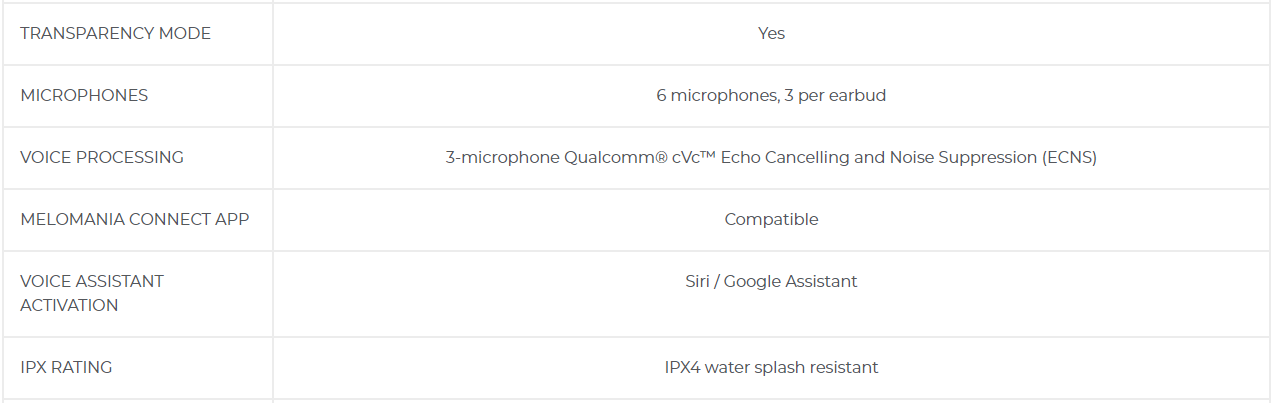1273x403 pixels.
Task: Click the VOICE PROCESSING row label
Action: coord(102,157)
